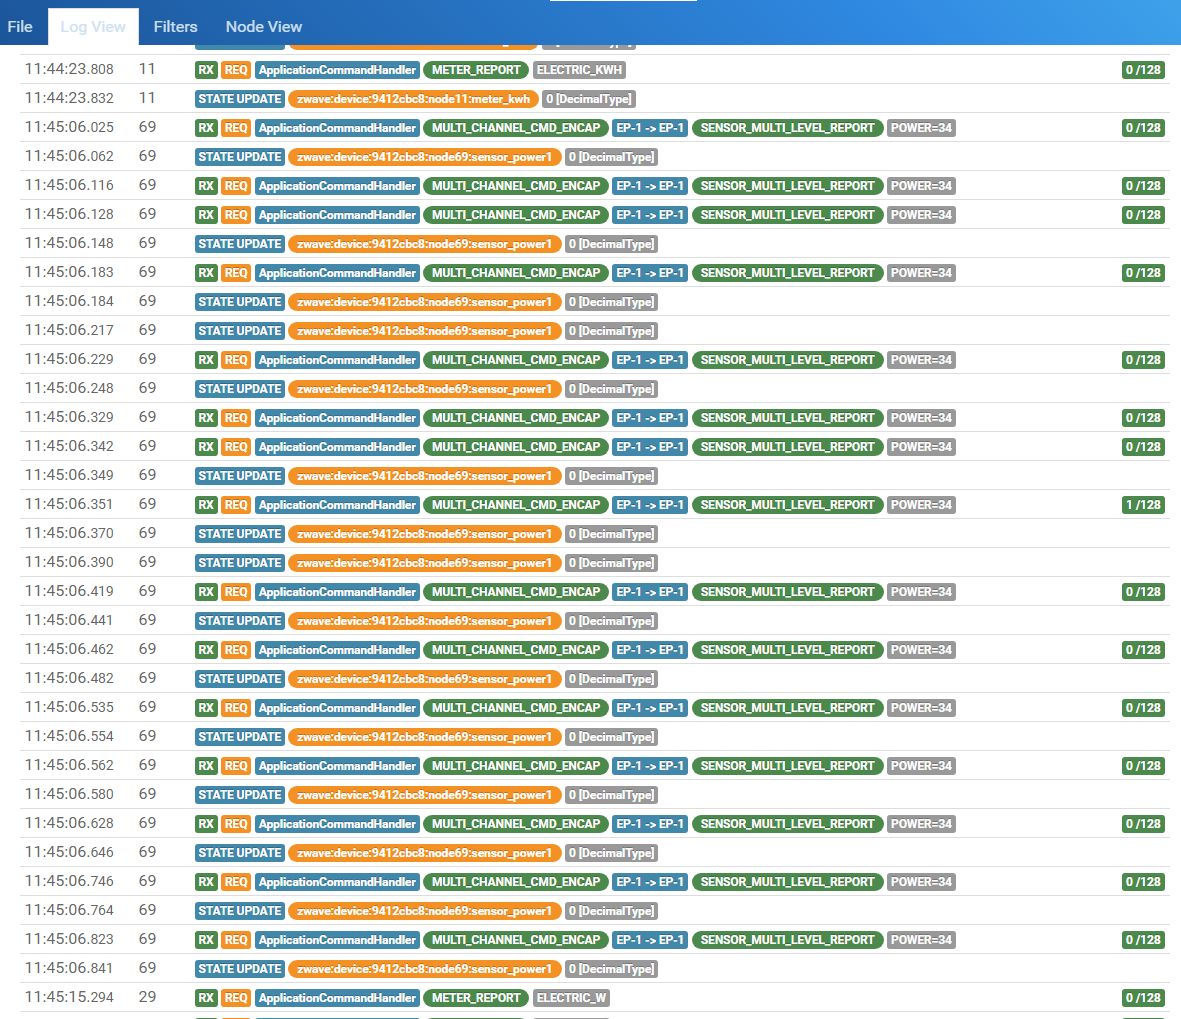Click the node11:meter_kwh state update label
The image size is (1181, 1019).
coord(413,99)
